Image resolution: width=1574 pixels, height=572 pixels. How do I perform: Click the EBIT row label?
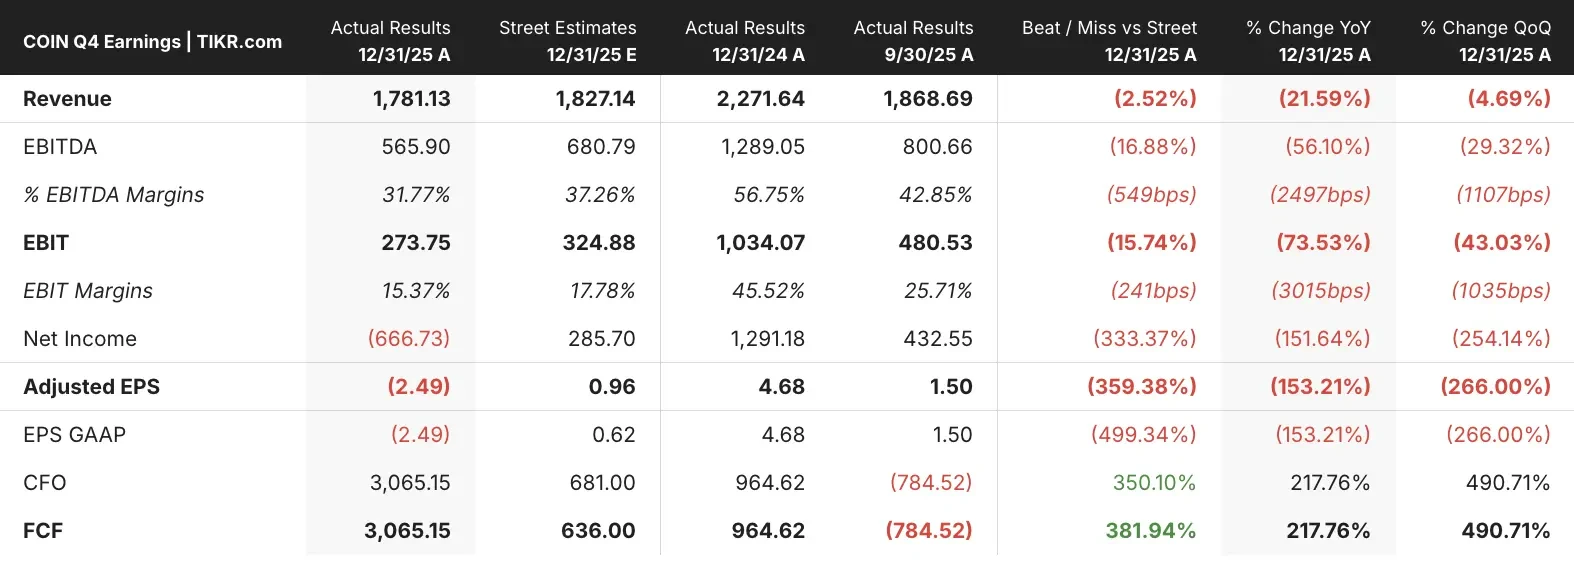point(46,243)
